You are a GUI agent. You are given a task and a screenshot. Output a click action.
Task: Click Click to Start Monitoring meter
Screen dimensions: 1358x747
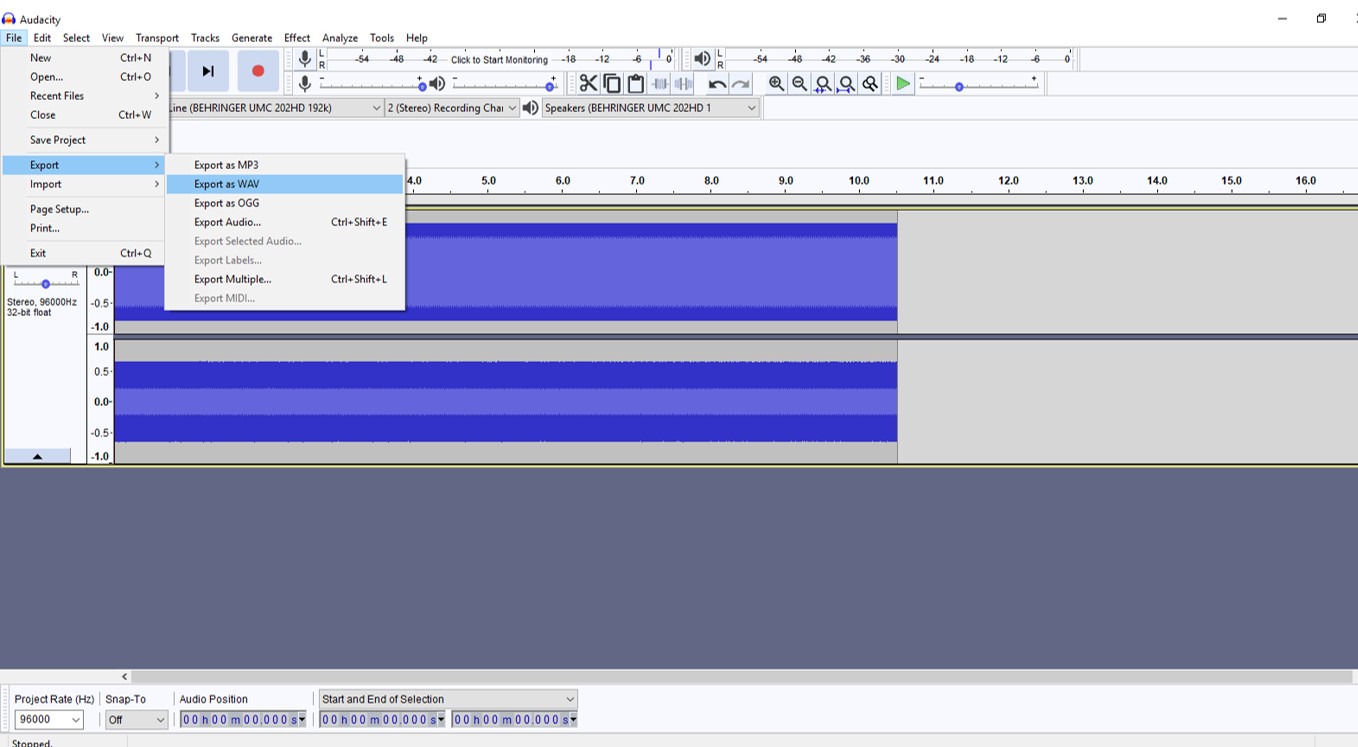[499, 60]
